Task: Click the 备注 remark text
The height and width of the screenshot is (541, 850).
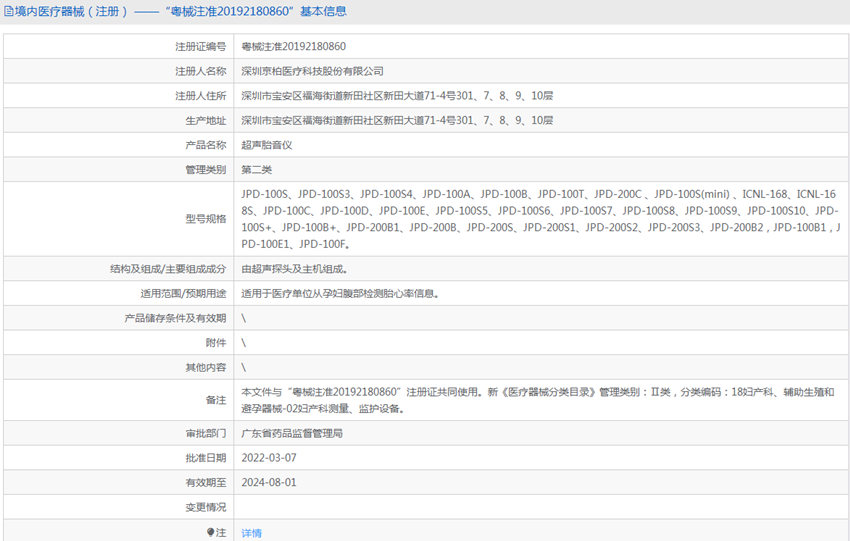Action: tap(538, 400)
